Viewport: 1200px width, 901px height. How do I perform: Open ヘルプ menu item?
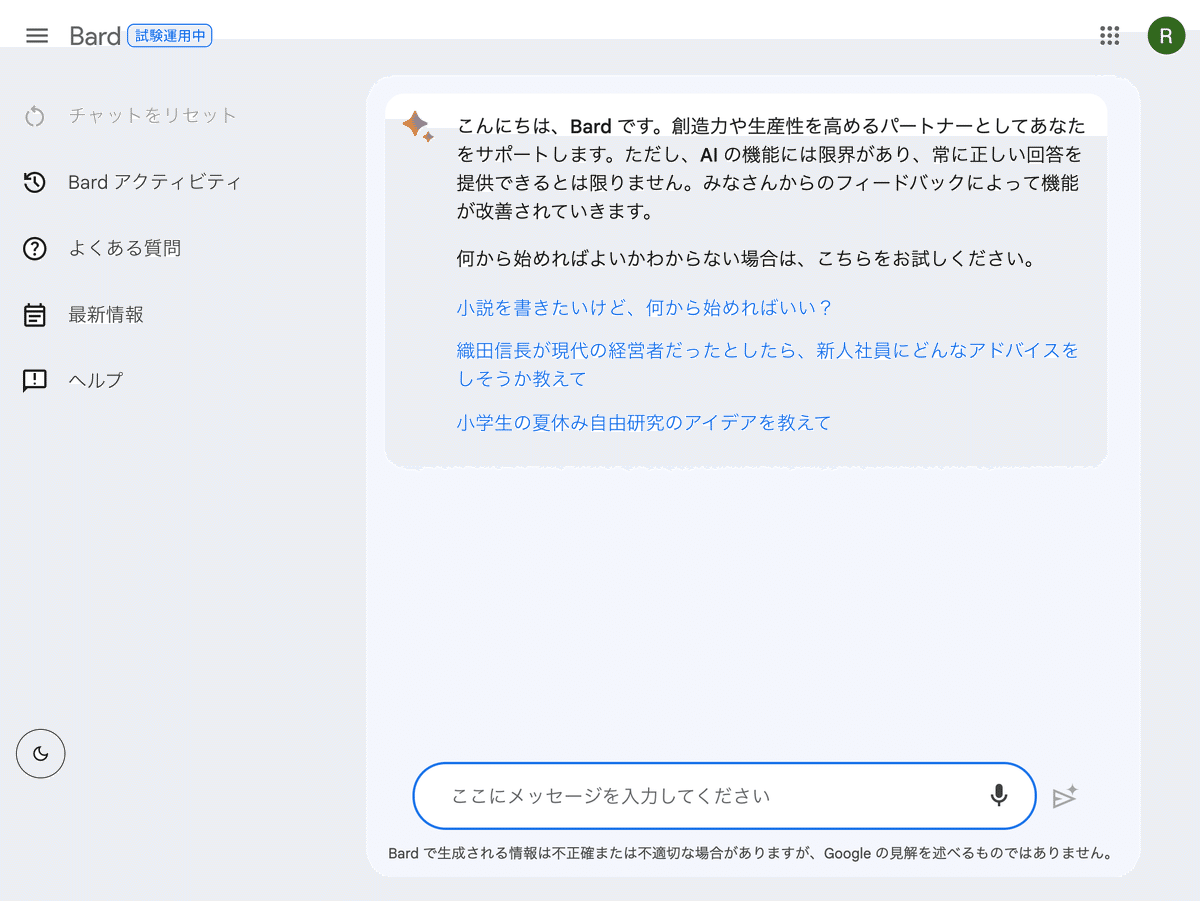(x=96, y=380)
